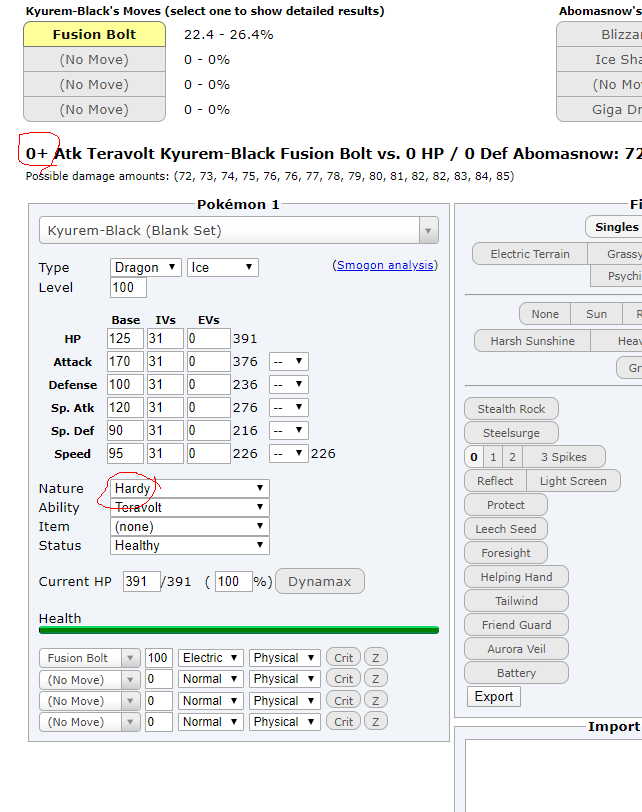Enable Tailwind field effect
The width and height of the screenshot is (642, 812).
516,601
